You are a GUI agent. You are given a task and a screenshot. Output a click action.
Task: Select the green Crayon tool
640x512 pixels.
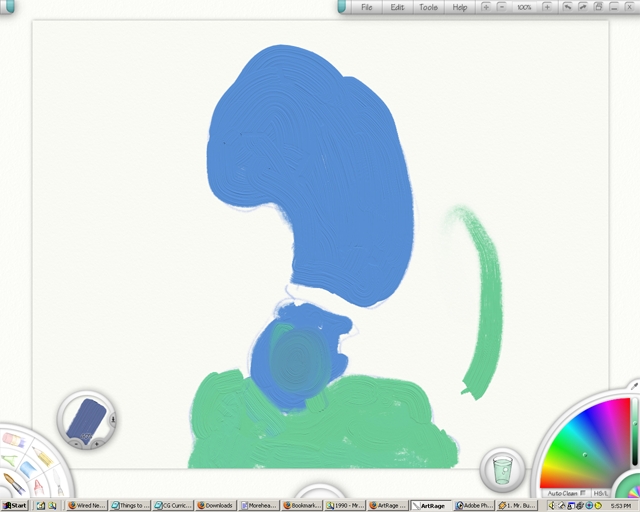pyautogui.click(x=11, y=460)
